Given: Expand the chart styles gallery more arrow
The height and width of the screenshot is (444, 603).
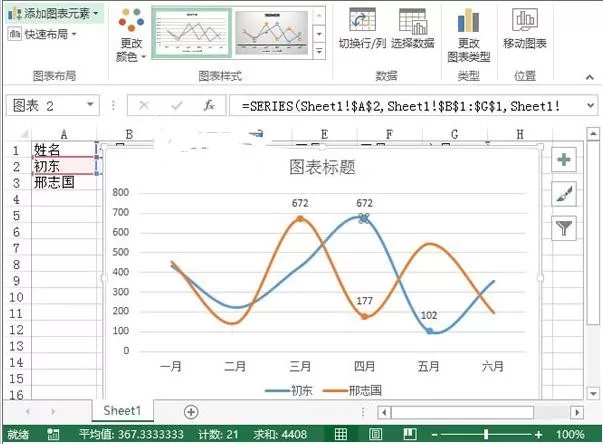Looking at the screenshot, I should pyautogui.click(x=319, y=51).
